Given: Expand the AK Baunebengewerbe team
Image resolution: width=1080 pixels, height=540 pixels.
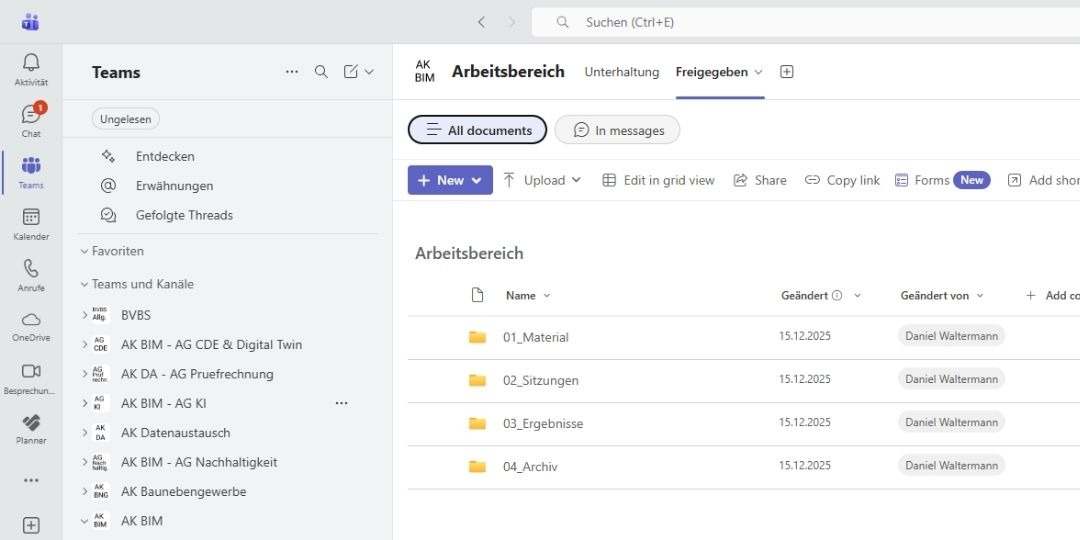Looking at the screenshot, I should (85, 492).
